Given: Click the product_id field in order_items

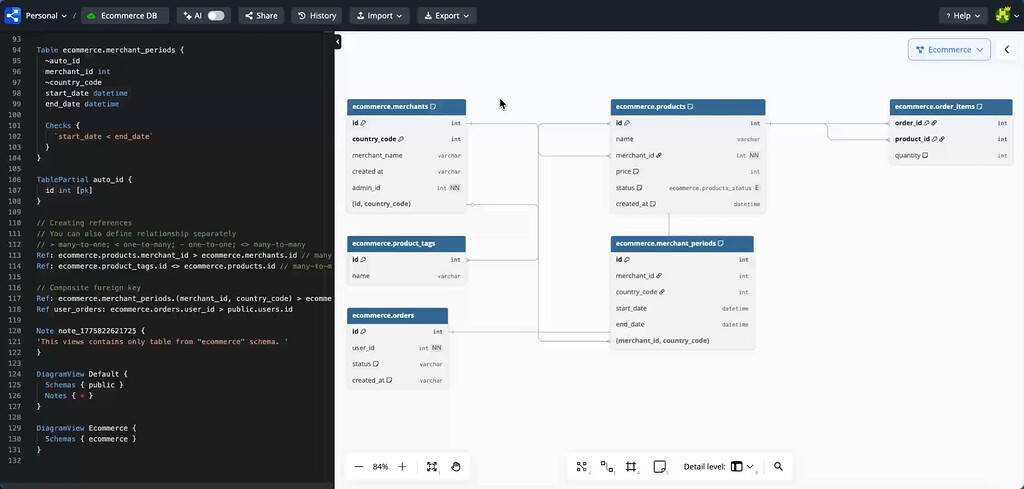Looking at the screenshot, I should tap(951, 139).
